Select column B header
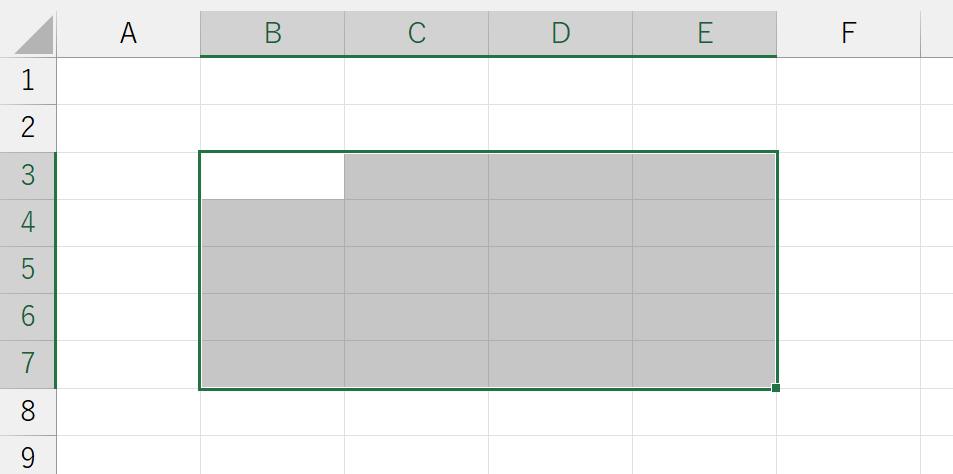This screenshot has height=474, width=953. (272, 33)
